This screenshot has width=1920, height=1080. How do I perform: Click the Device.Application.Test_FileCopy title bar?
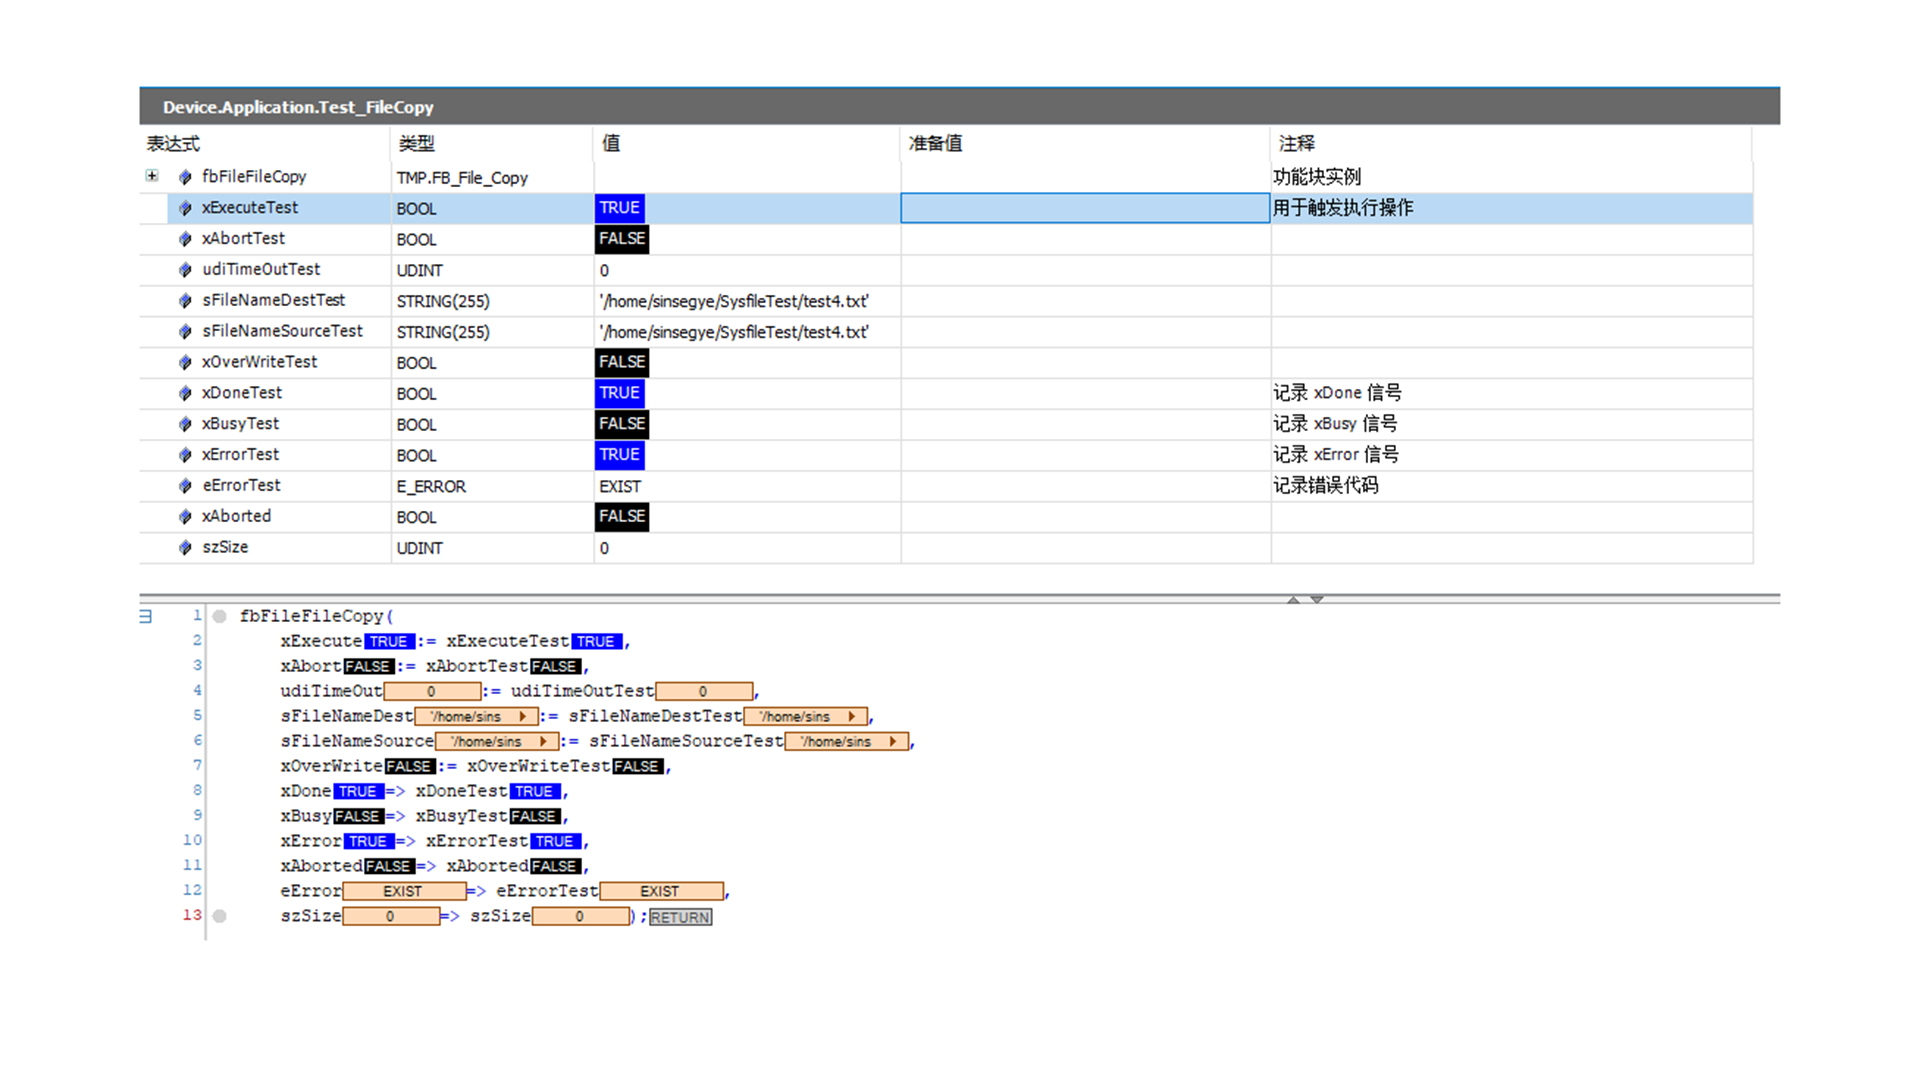coord(959,107)
